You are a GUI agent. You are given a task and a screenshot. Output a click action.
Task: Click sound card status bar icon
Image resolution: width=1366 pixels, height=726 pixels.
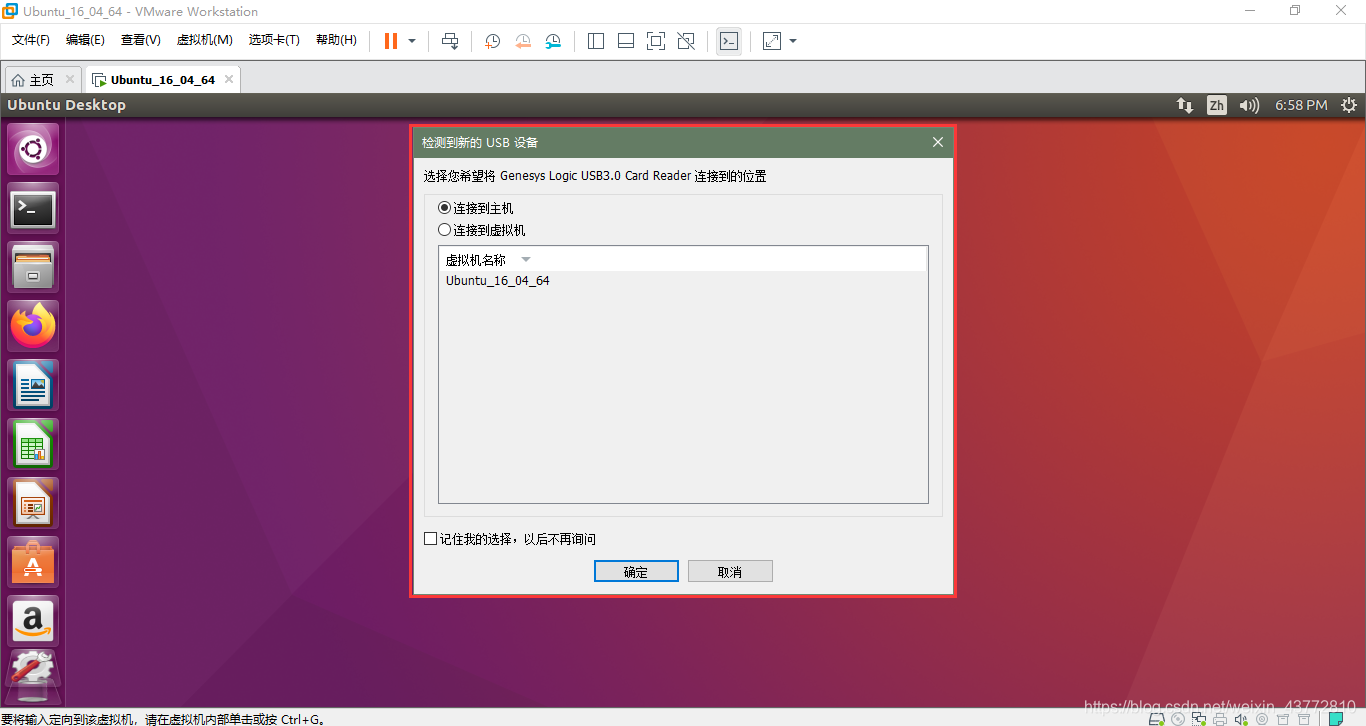1241,718
